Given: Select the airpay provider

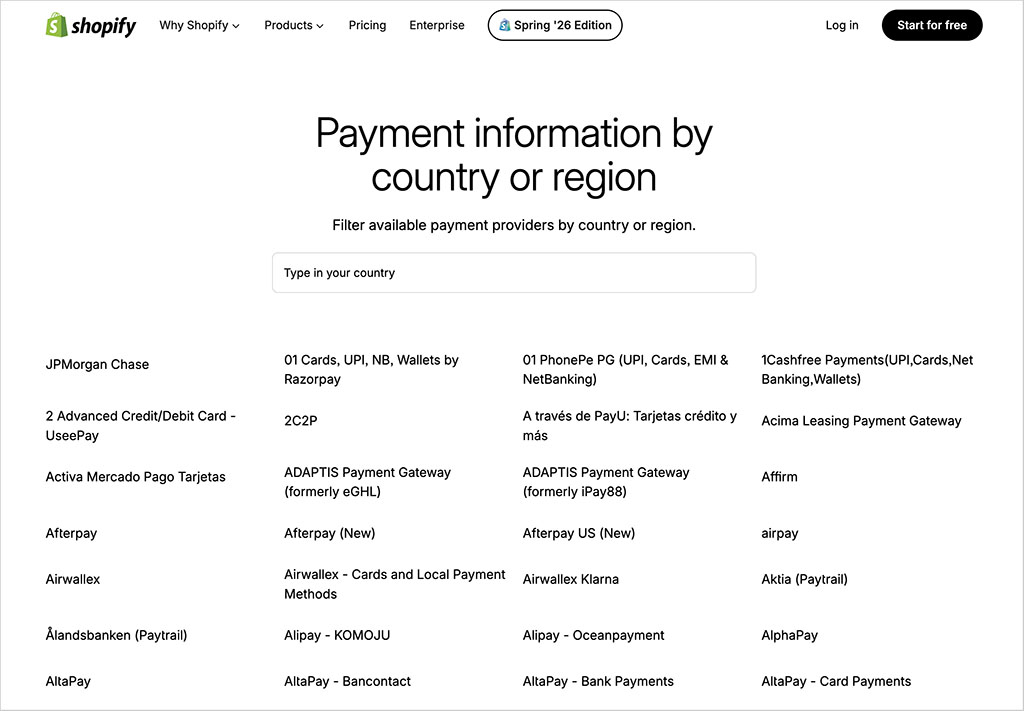Looking at the screenshot, I should click(780, 533).
